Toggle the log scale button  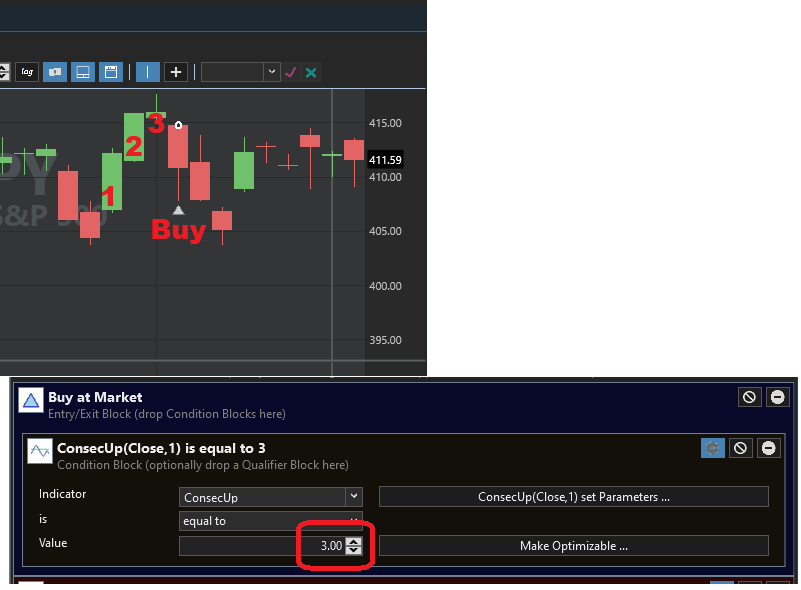[x=27, y=72]
